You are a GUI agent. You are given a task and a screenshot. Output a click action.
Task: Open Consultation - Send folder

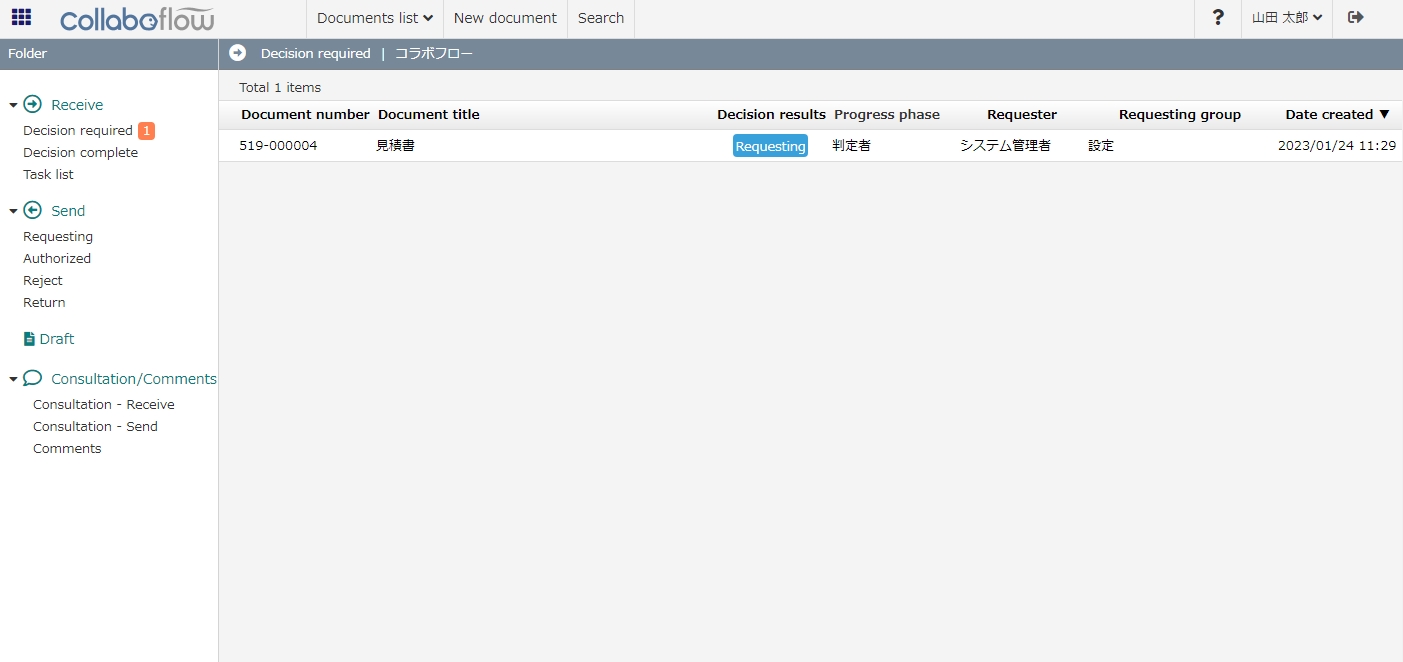click(x=95, y=427)
